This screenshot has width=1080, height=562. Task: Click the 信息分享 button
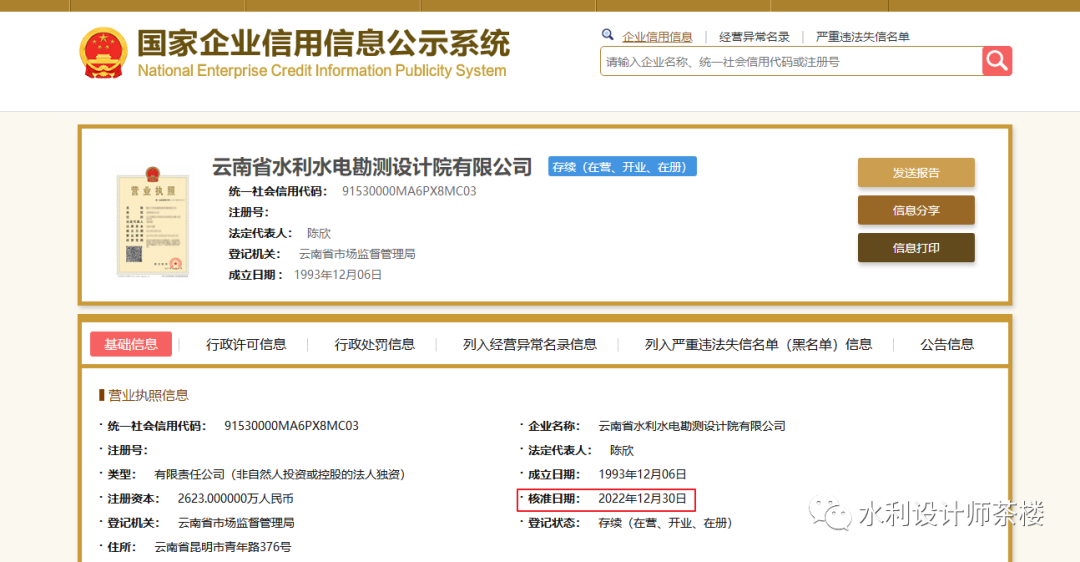(x=916, y=210)
